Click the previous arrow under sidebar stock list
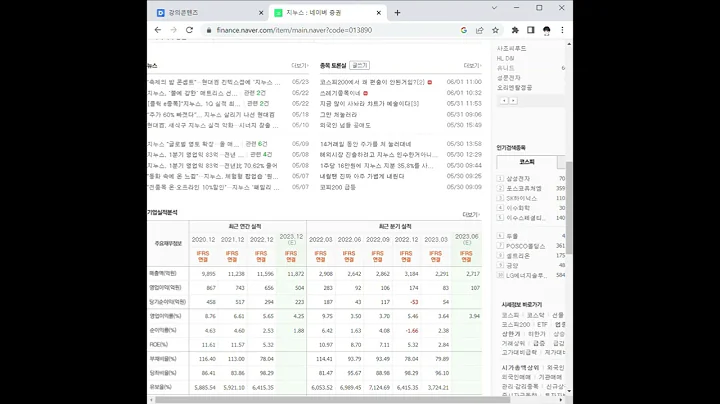 tap(504, 100)
